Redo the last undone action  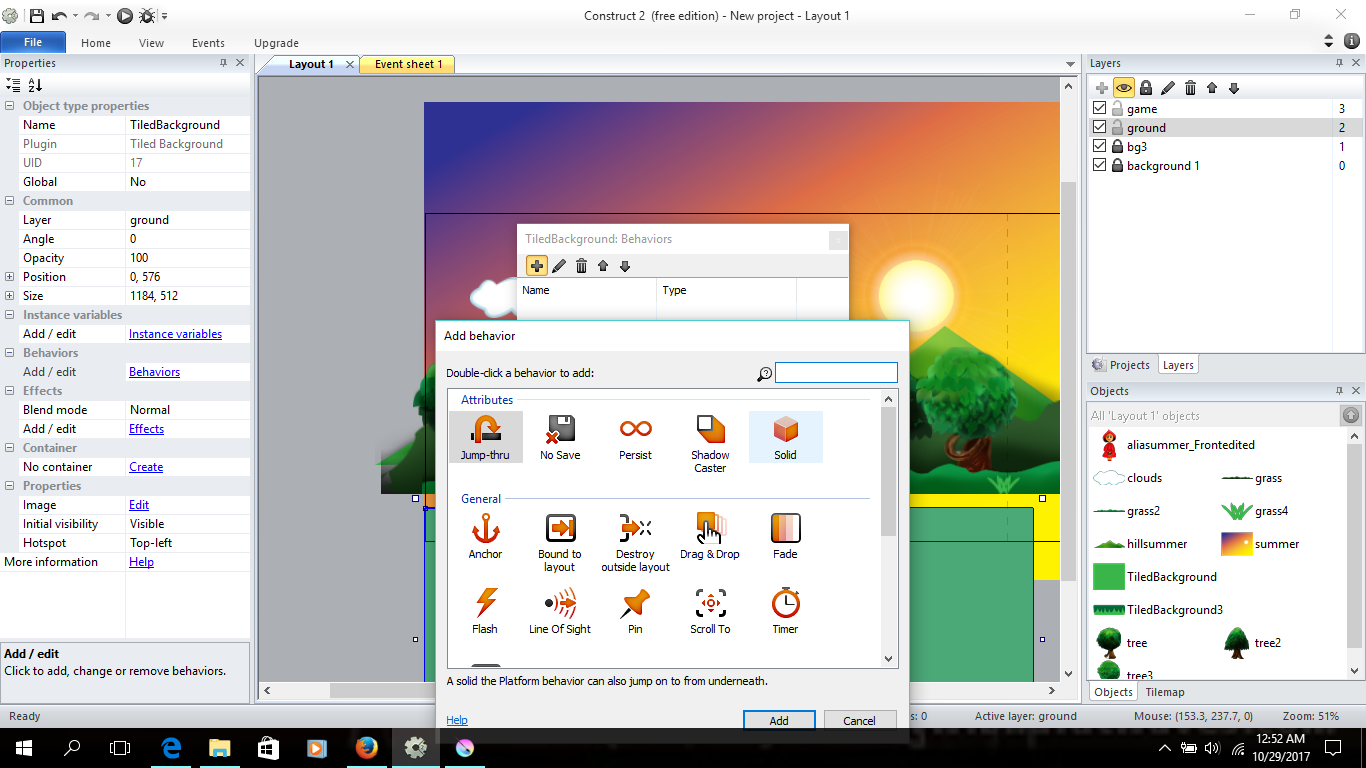tap(92, 15)
